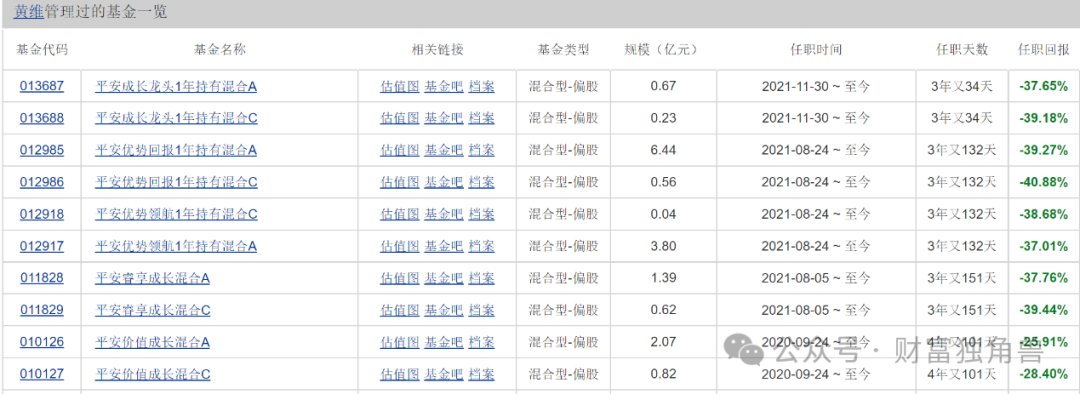Open fund code 012985 link
Viewport: 1080px width, 394px height.
point(41,149)
